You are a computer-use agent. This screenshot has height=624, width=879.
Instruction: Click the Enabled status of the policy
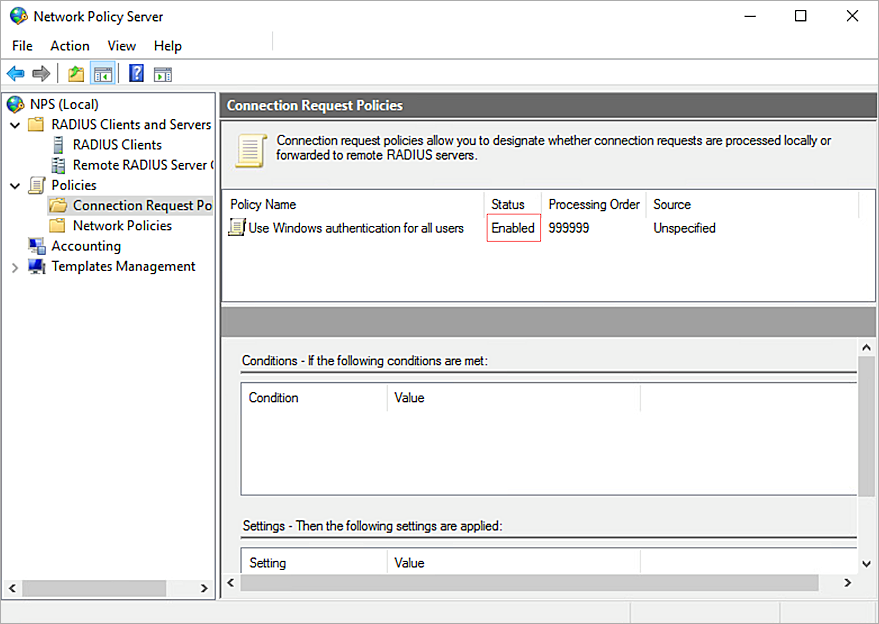(x=513, y=227)
